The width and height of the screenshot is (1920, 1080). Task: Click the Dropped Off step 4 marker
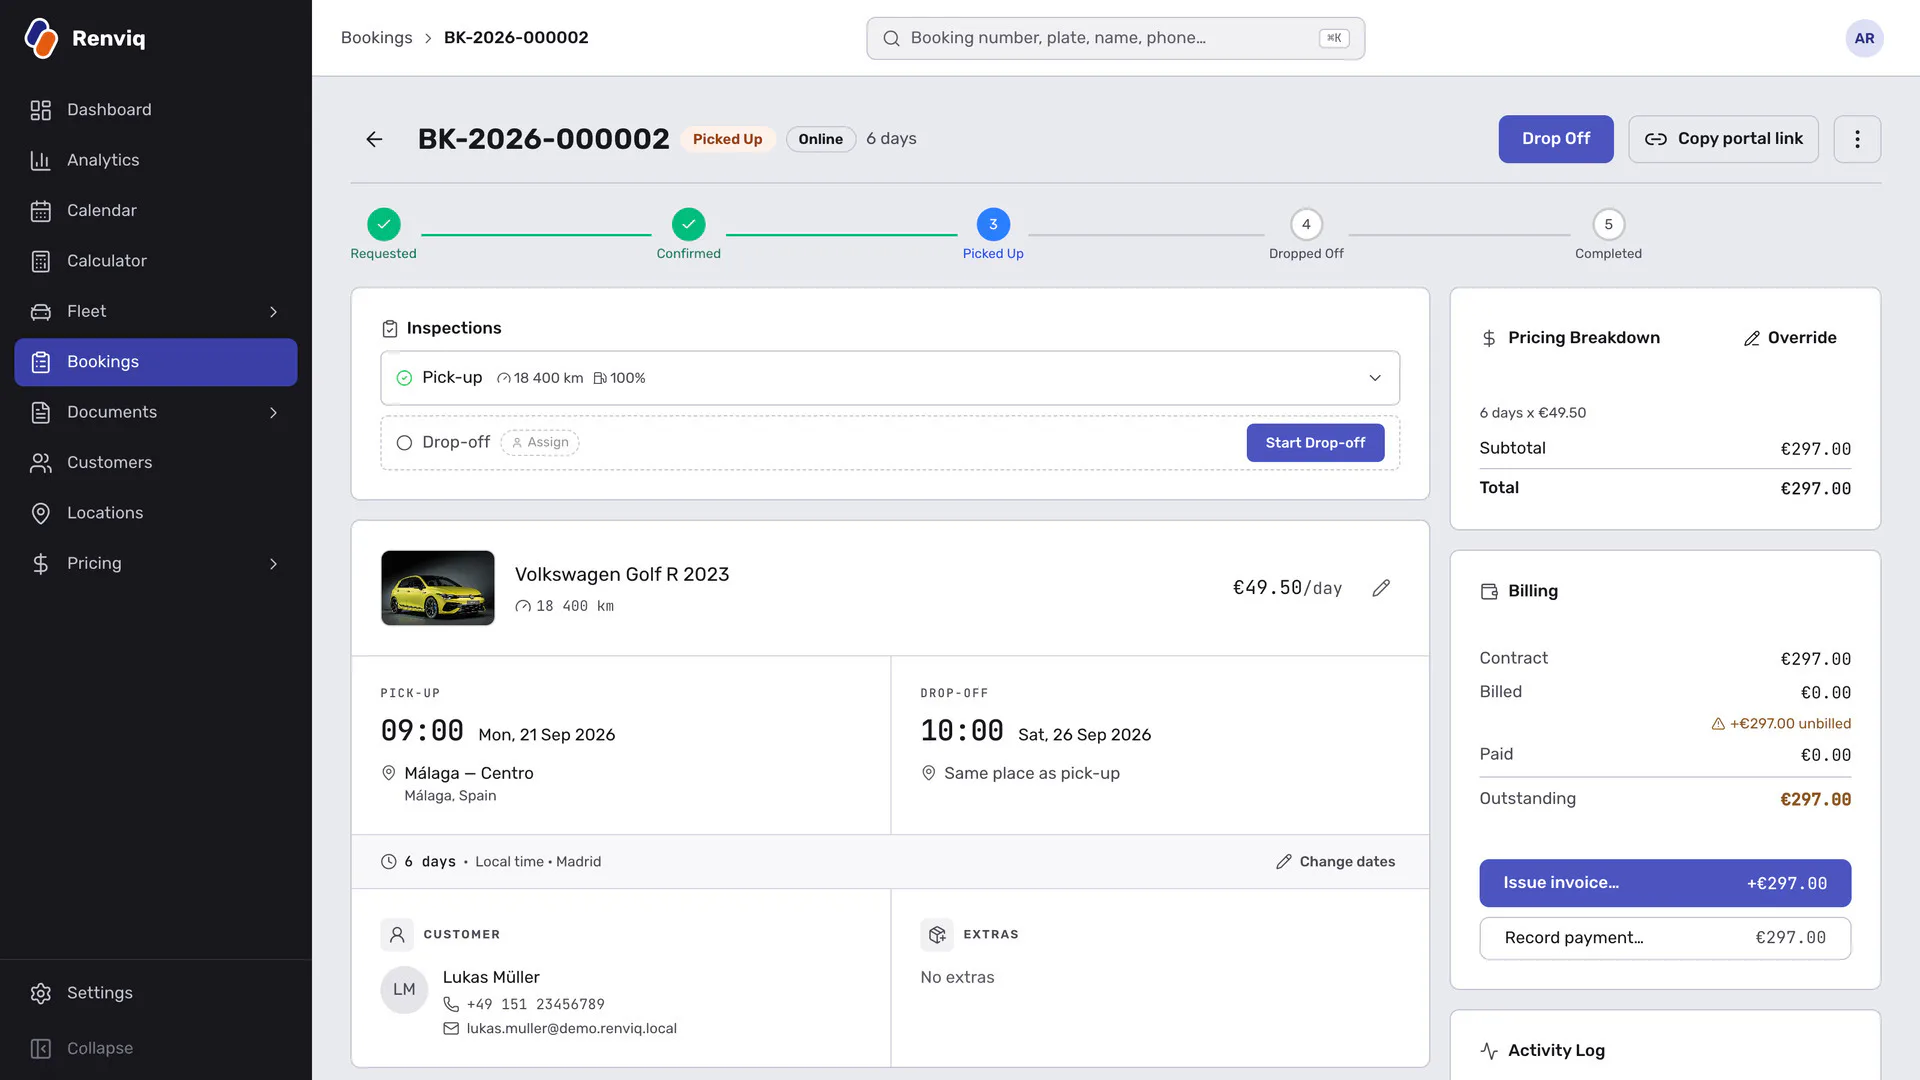click(1306, 224)
